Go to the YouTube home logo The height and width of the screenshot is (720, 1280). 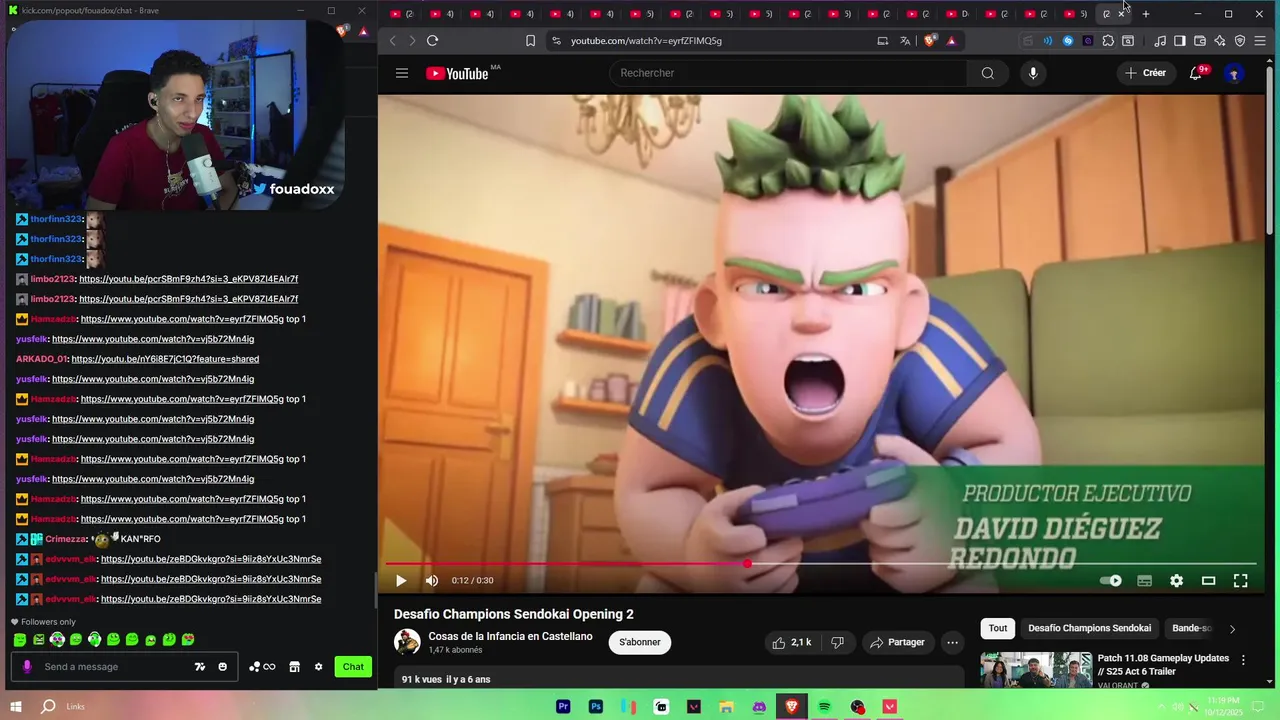457,73
